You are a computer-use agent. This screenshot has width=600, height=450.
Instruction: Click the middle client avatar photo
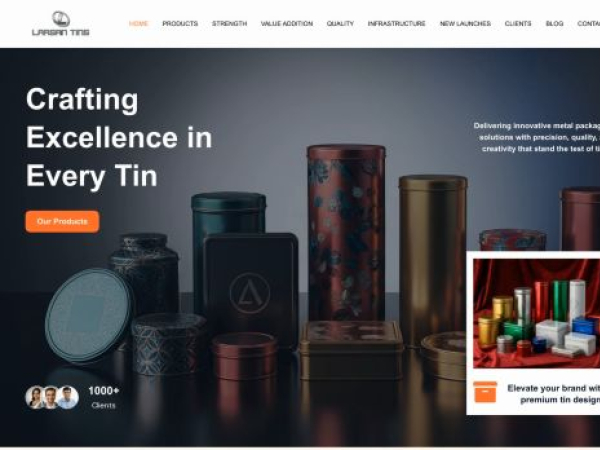click(x=51, y=397)
